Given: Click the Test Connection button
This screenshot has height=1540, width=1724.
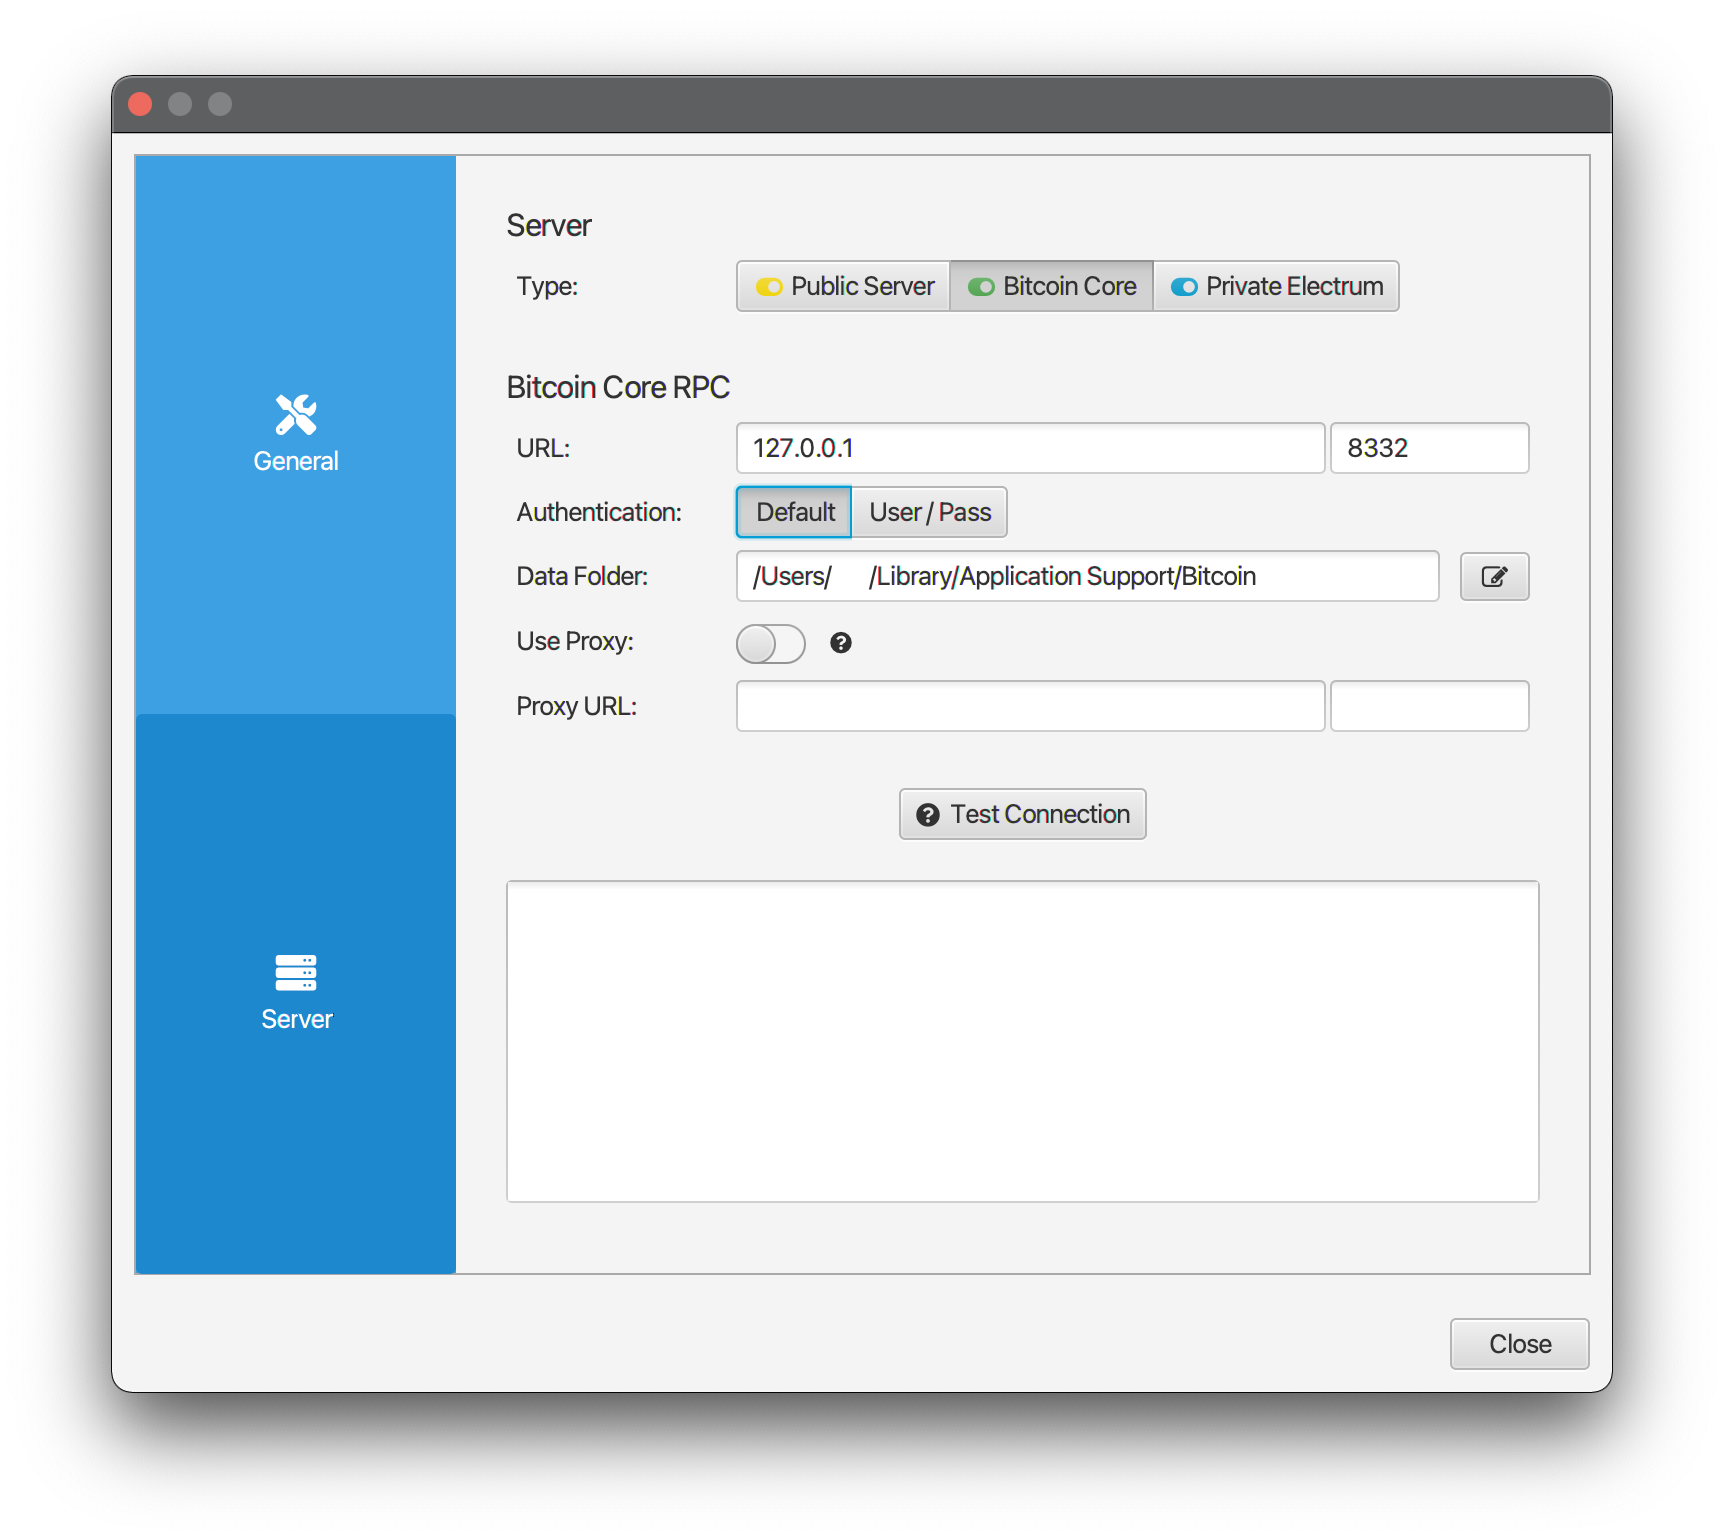Looking at the screenshot, I should point(1022,814).
